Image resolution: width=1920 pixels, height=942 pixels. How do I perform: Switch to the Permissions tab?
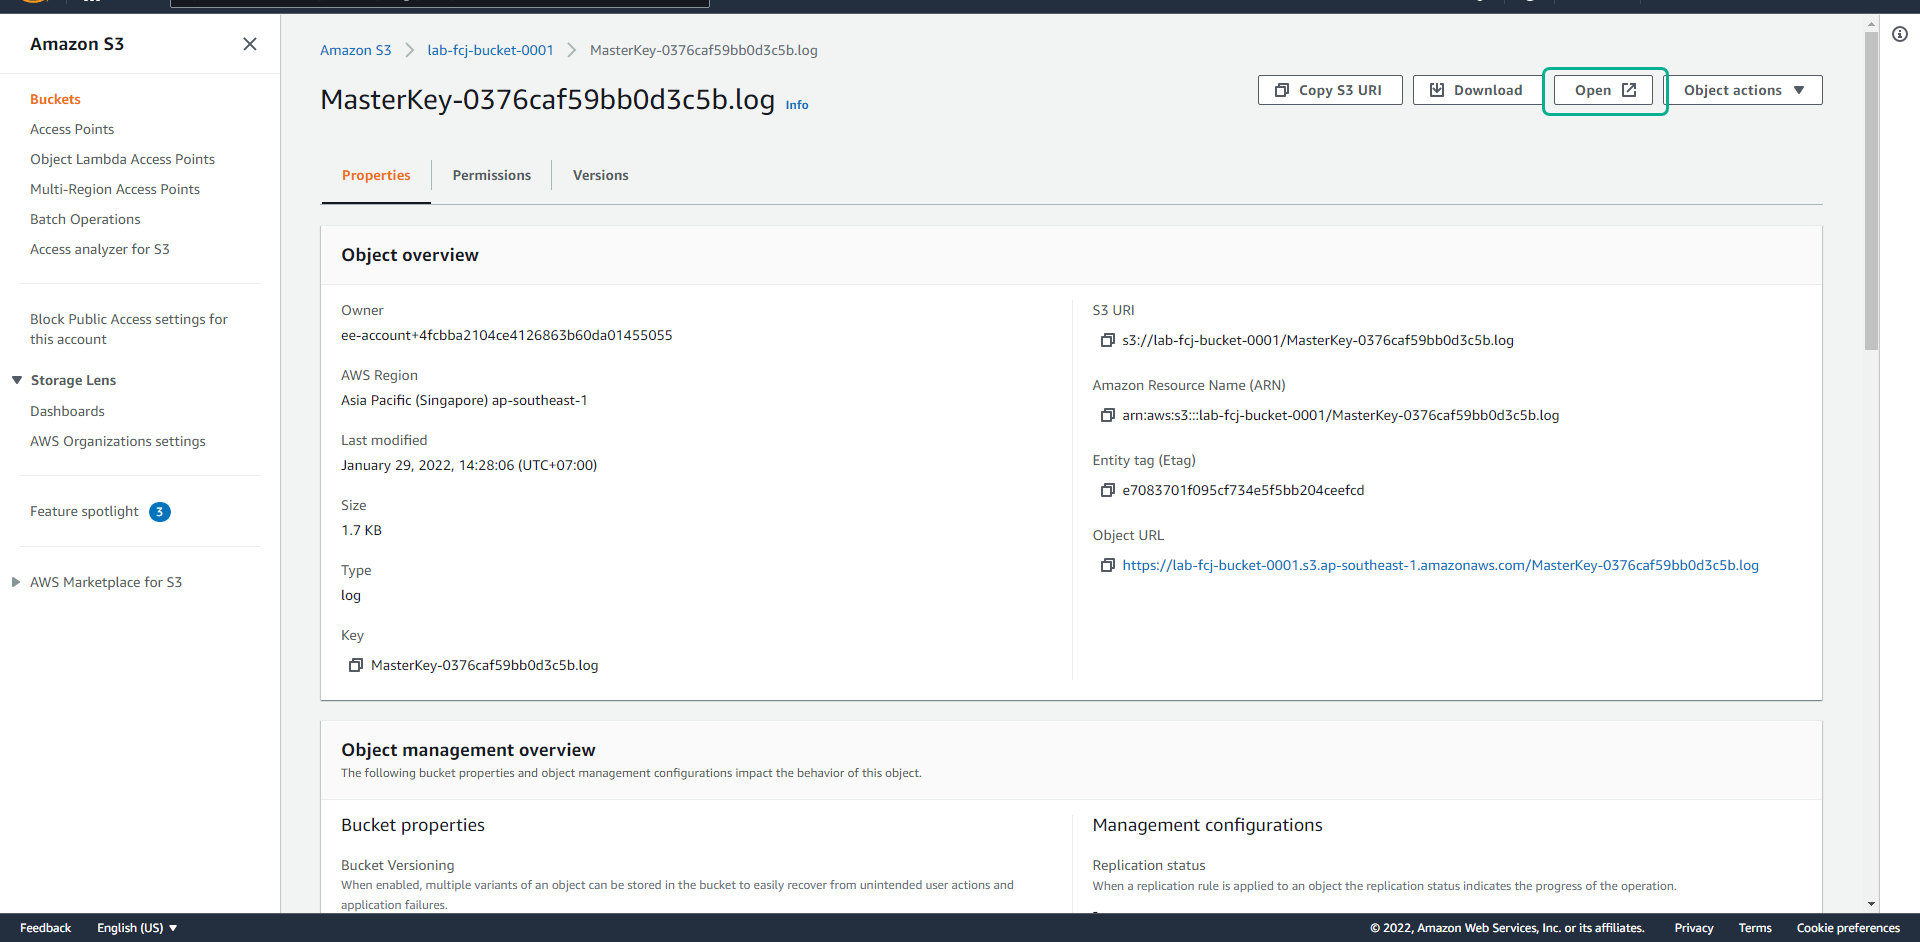point(491,175)
